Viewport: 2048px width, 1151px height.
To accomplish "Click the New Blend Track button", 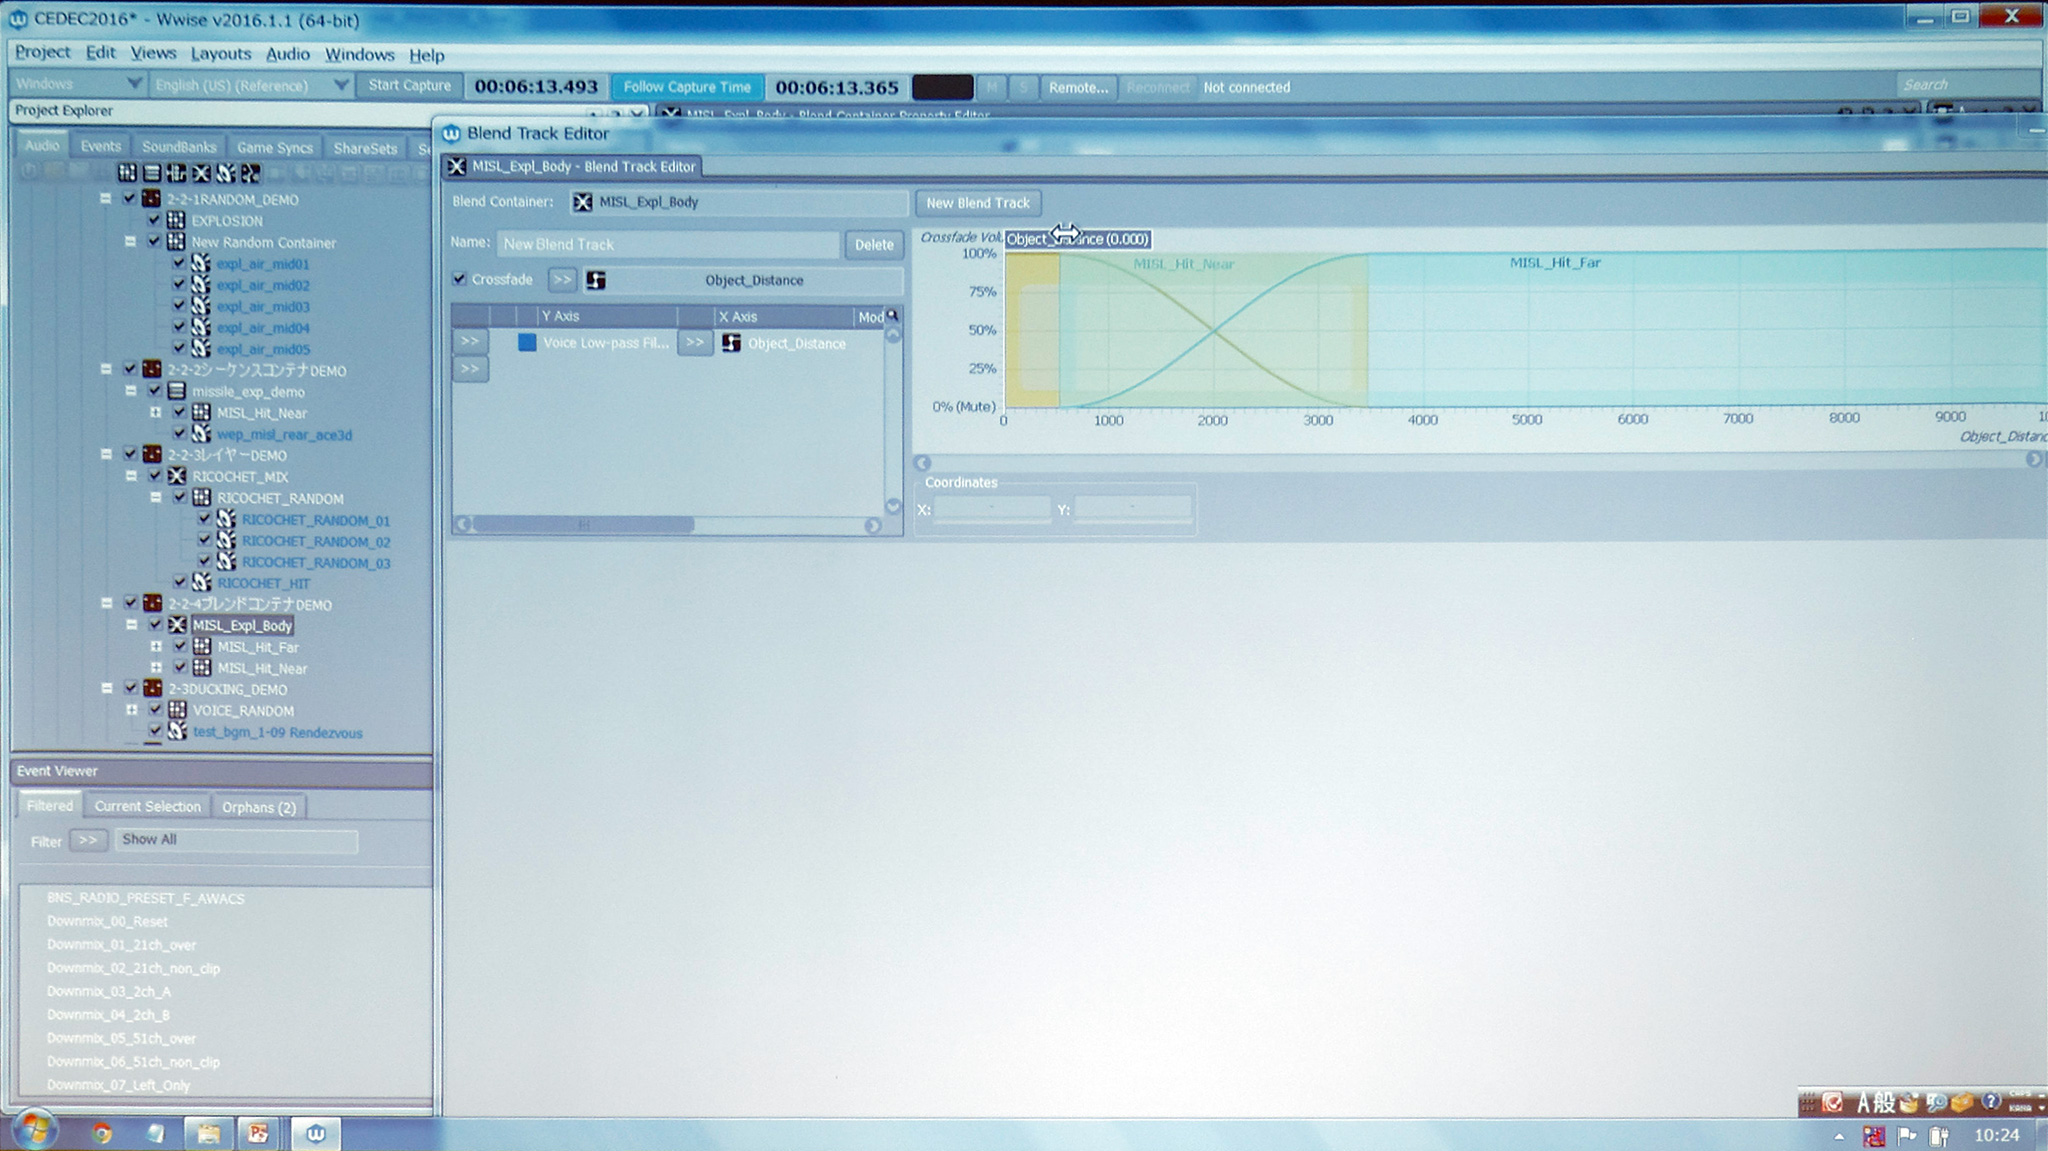I will (x=978, y=203).
